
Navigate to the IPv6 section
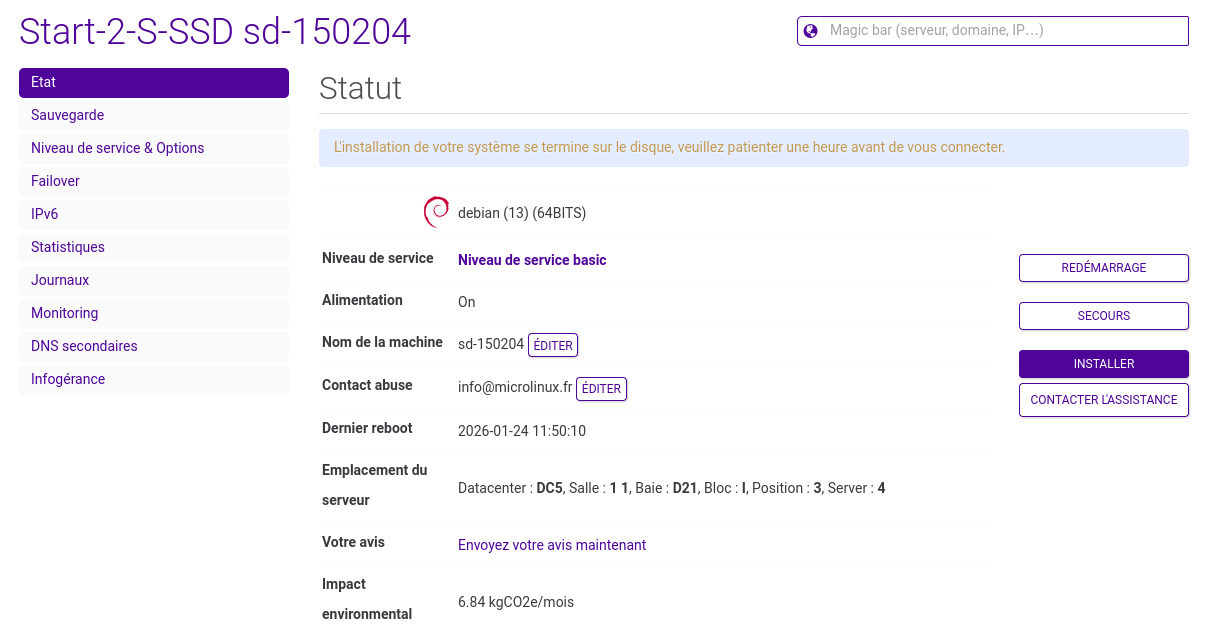[154, 215]
